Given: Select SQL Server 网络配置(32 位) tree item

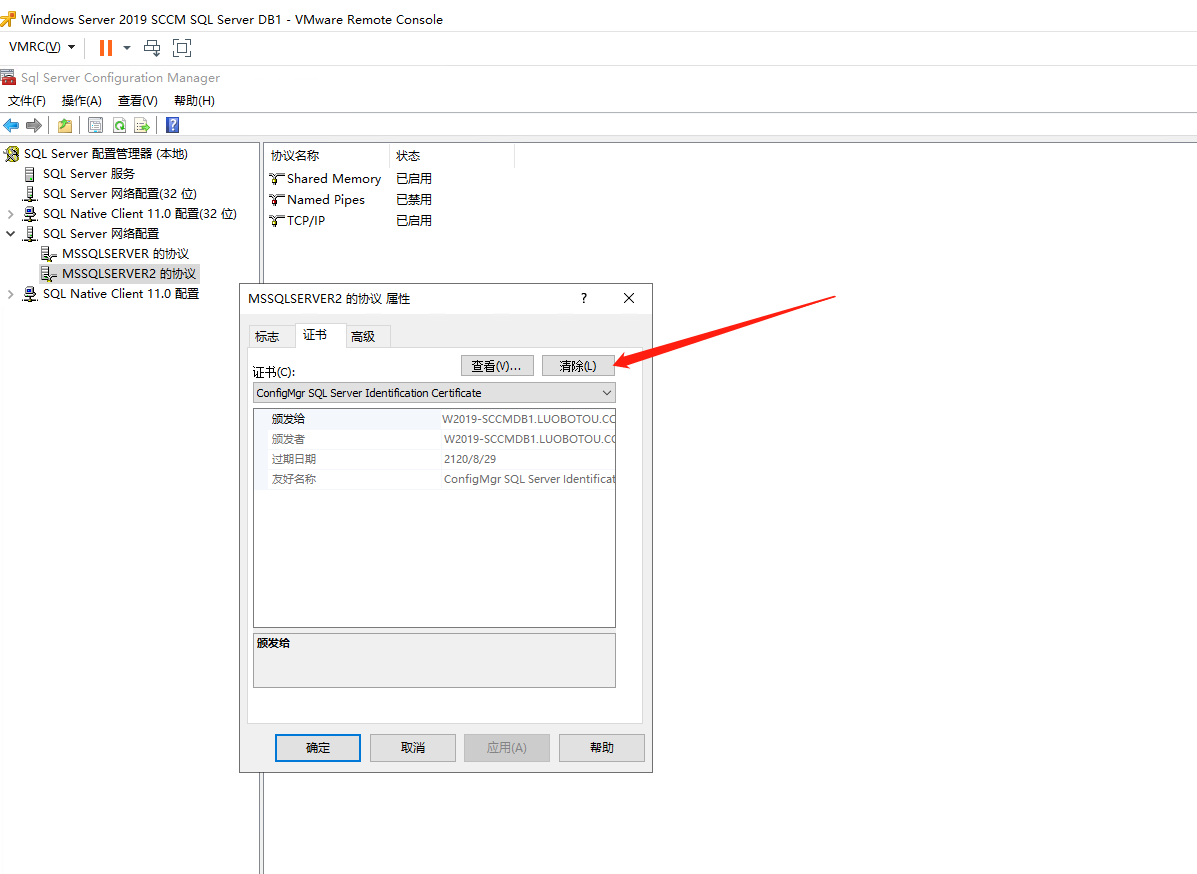Looking at the screenshot, I should 119,194.
